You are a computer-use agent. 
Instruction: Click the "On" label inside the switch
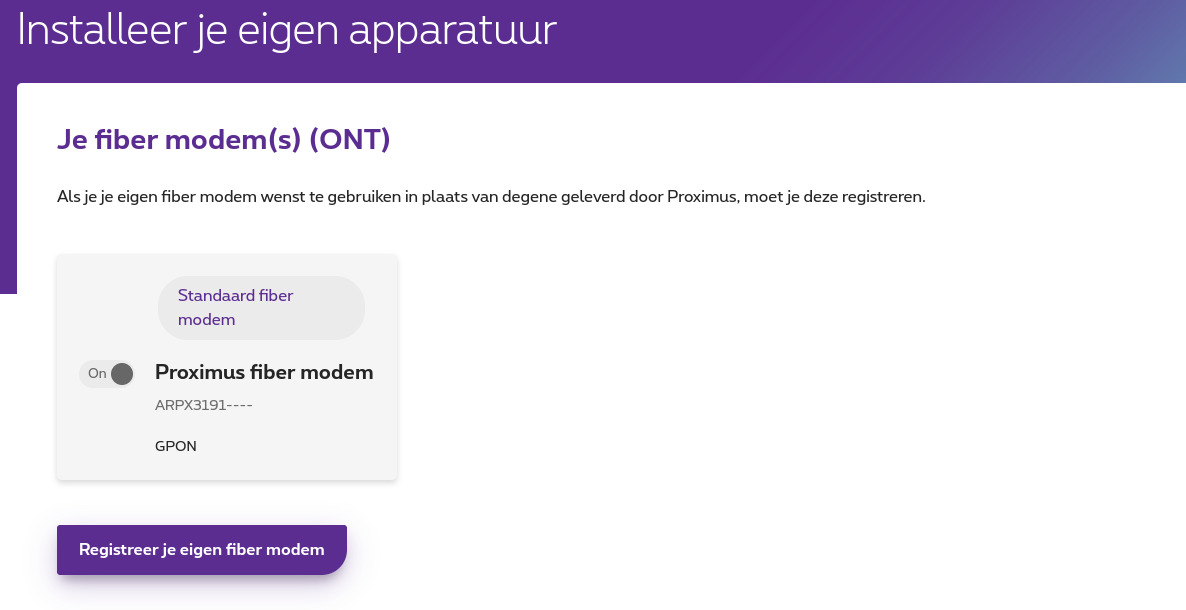pos(97,374)
